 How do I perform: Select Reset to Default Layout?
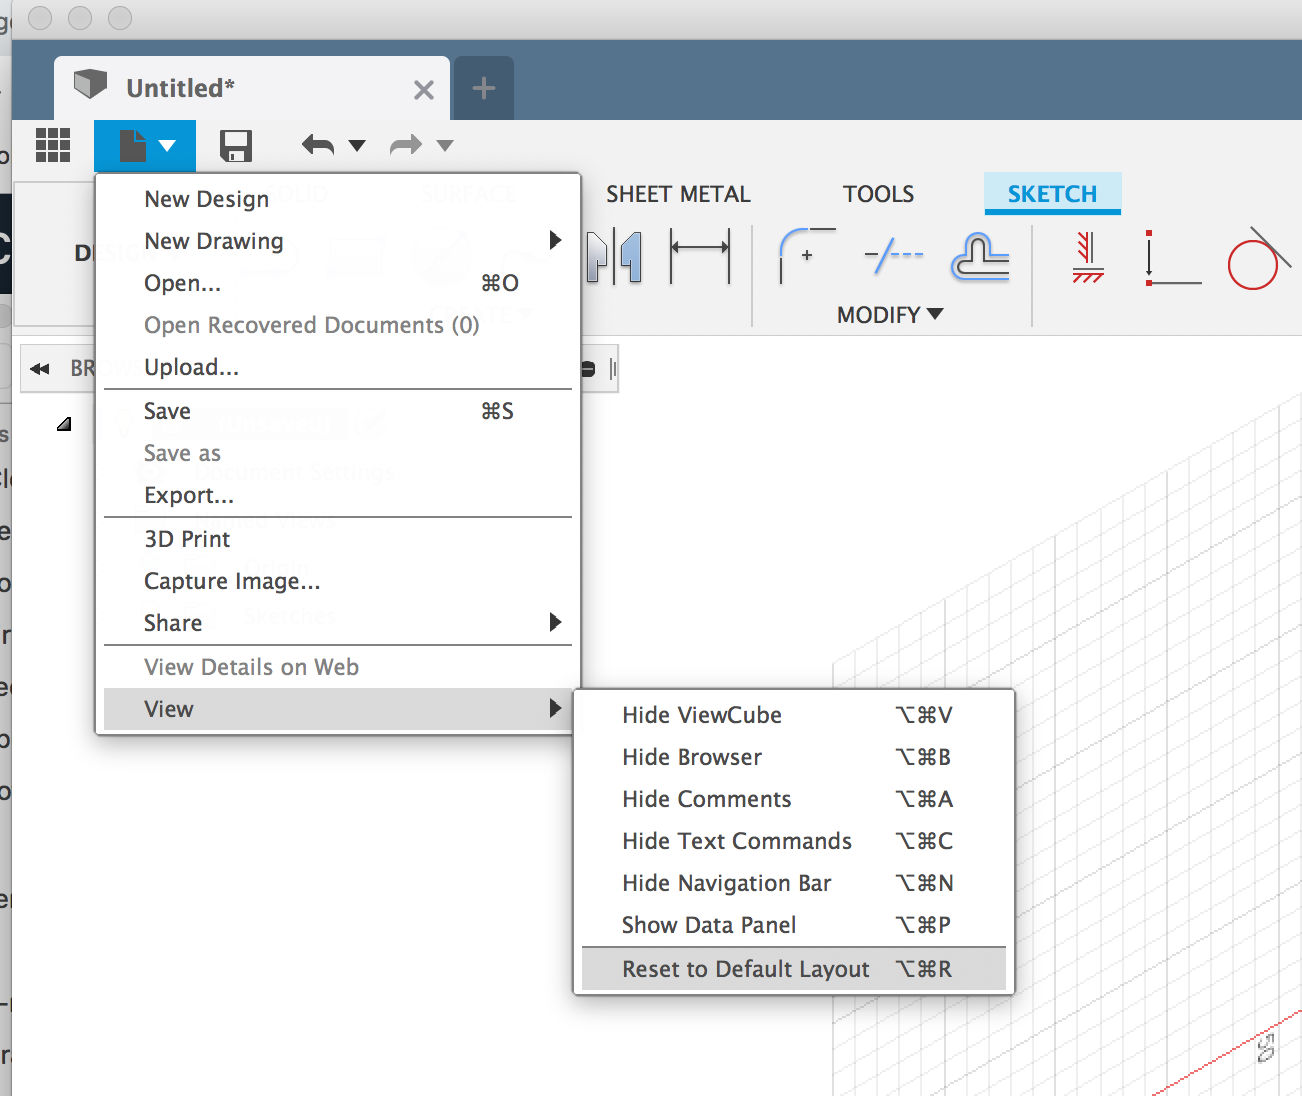click(x=744, y=968)
